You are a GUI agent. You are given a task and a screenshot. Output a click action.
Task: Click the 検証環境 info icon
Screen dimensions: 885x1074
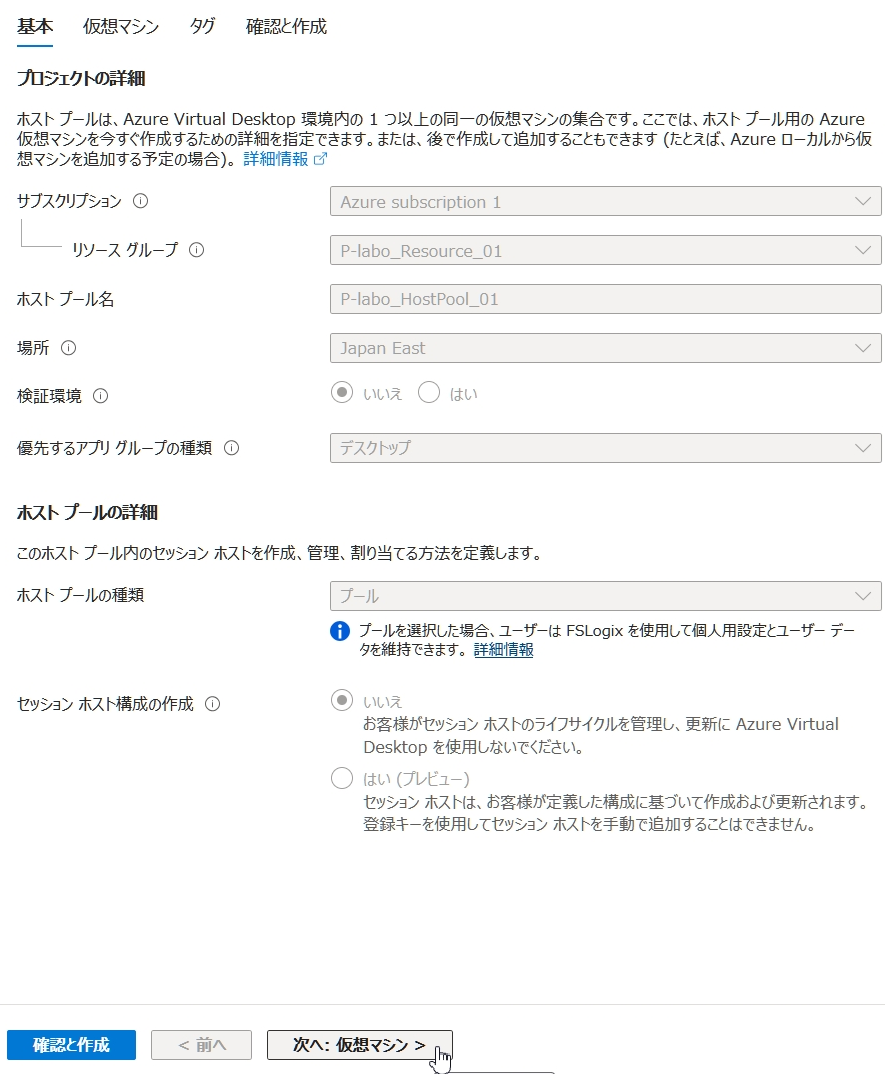pos(101,396)
